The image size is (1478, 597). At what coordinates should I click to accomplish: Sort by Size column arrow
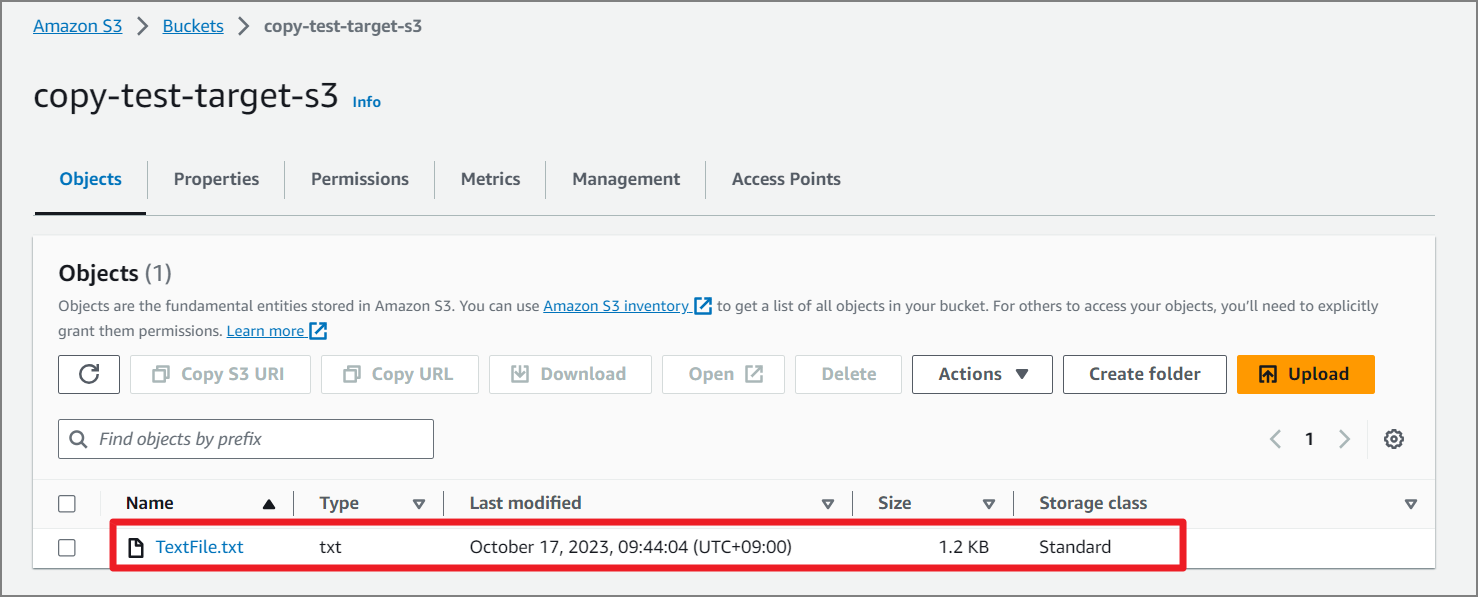989,504
